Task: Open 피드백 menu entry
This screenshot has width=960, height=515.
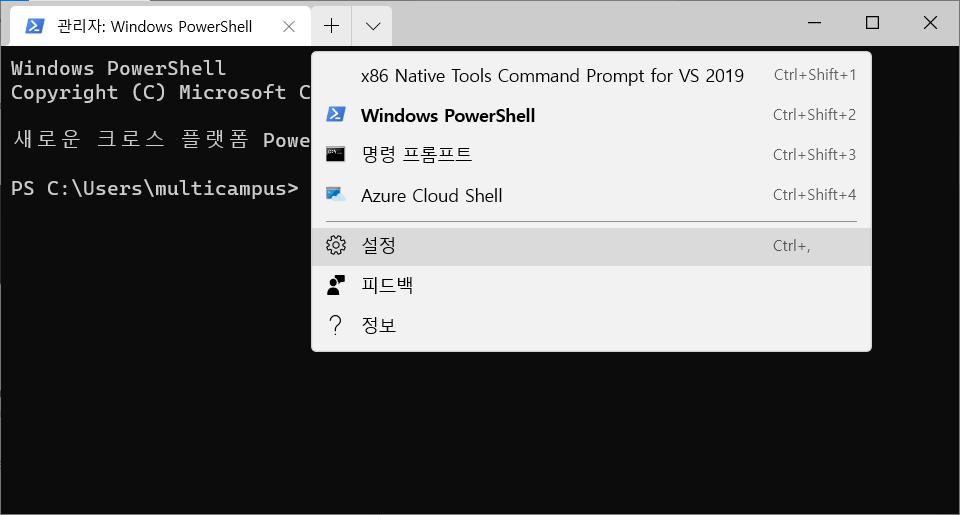Action: [x=591, y=286]
